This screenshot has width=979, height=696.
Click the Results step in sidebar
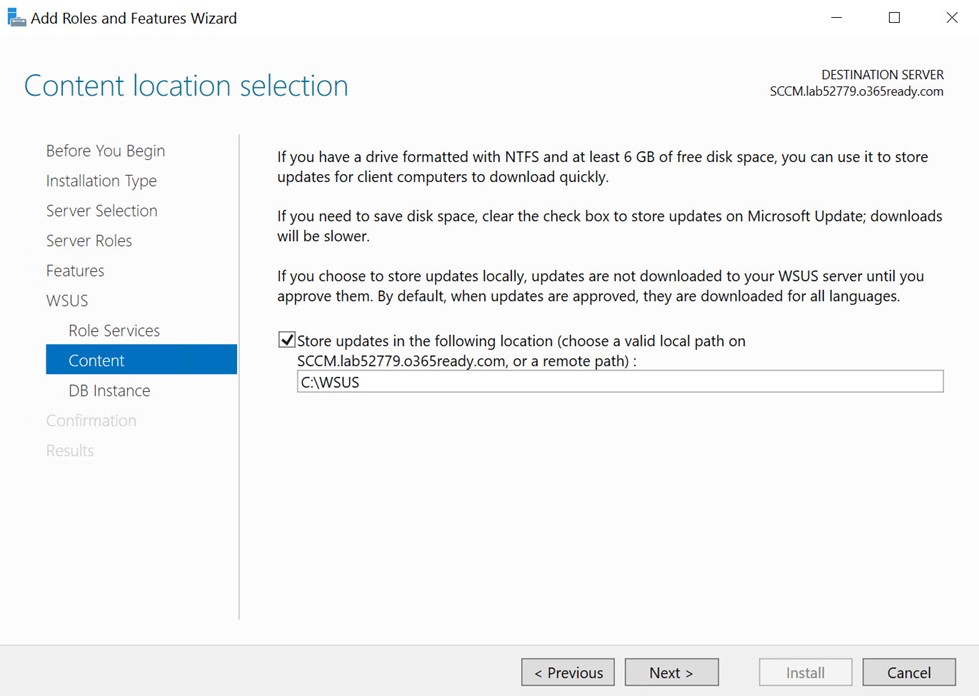(70, 450)
